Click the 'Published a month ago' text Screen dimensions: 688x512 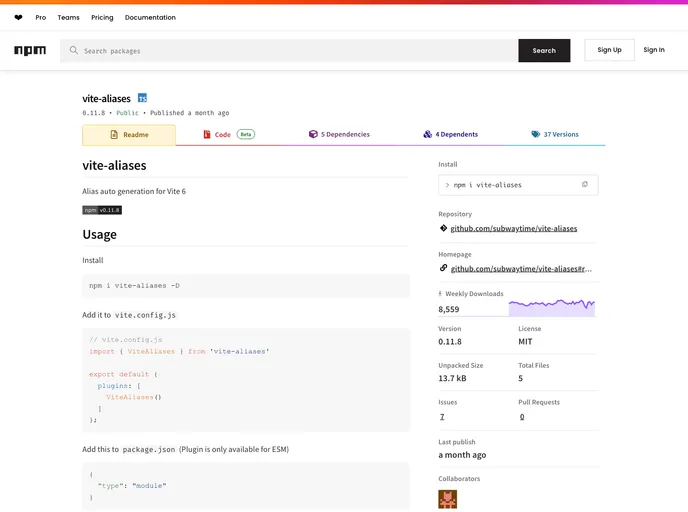pos(190,113)
